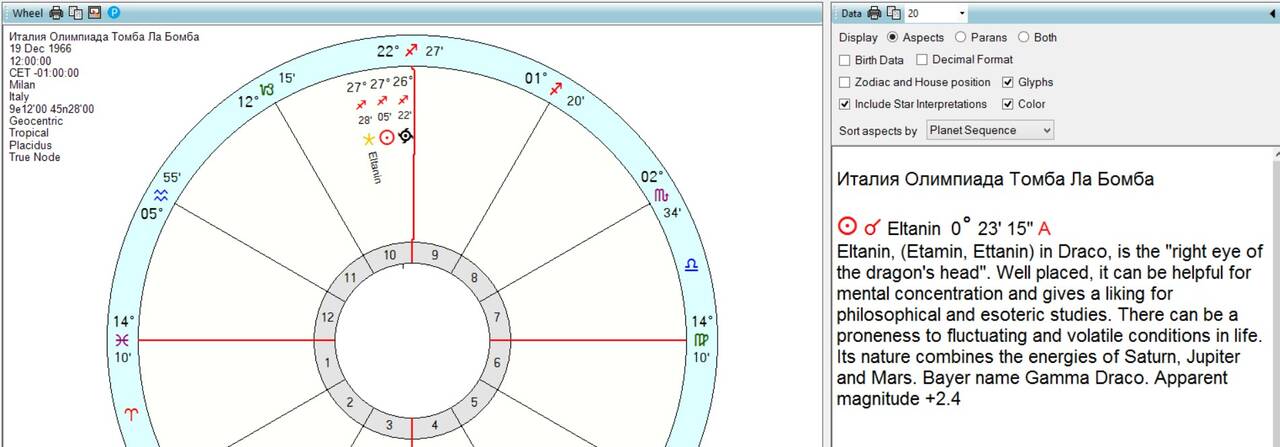Click 'Placidus' house system text
Screen dimensions: 1280x447
[x=30, y=145]
